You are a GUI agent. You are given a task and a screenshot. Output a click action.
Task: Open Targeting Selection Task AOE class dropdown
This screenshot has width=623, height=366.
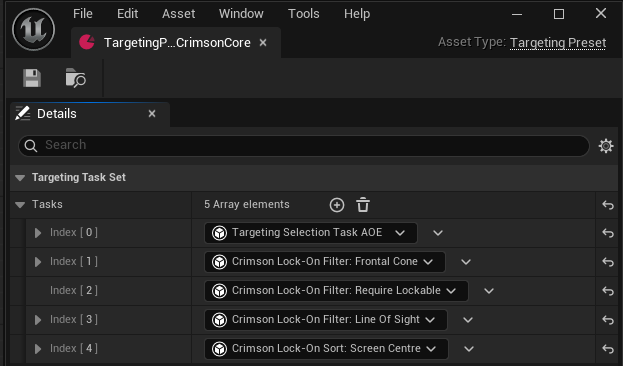point(311,233)
